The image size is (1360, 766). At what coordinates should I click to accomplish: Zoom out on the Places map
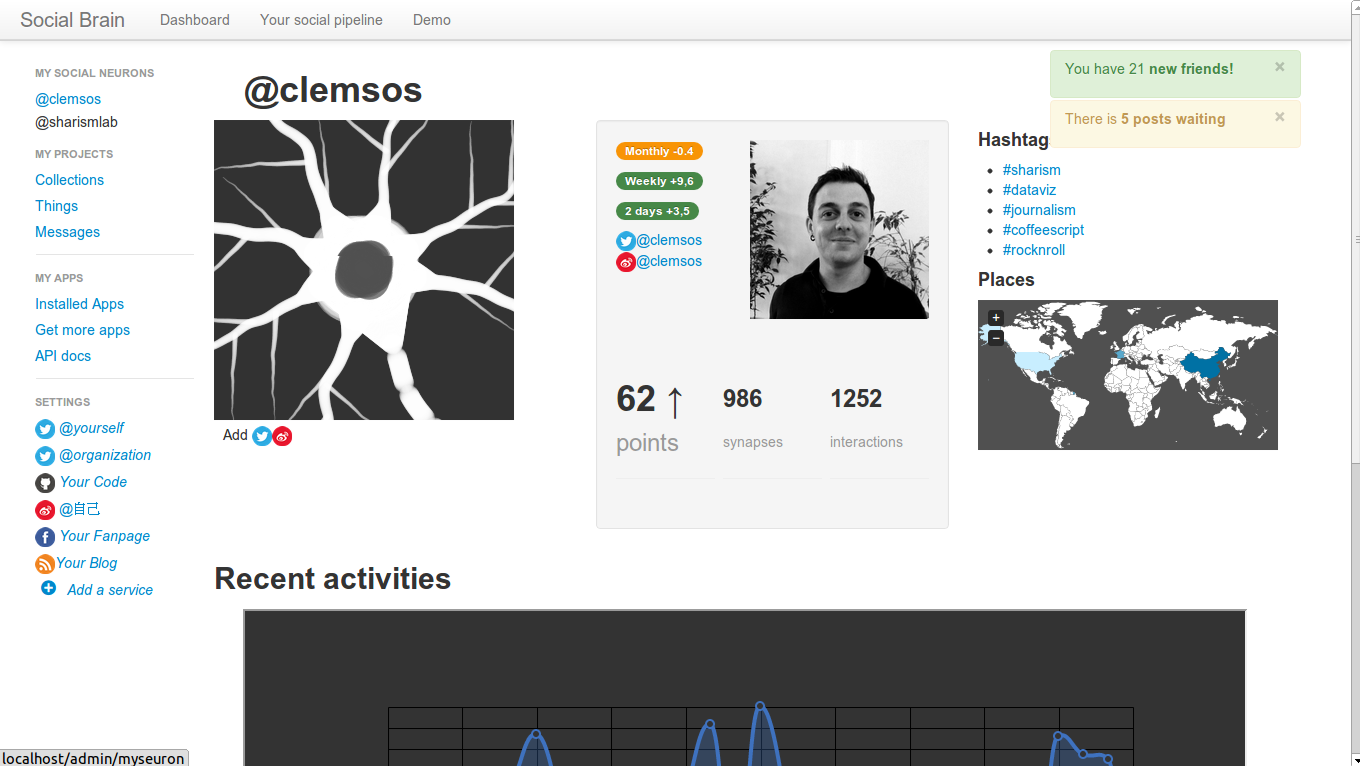996,338
